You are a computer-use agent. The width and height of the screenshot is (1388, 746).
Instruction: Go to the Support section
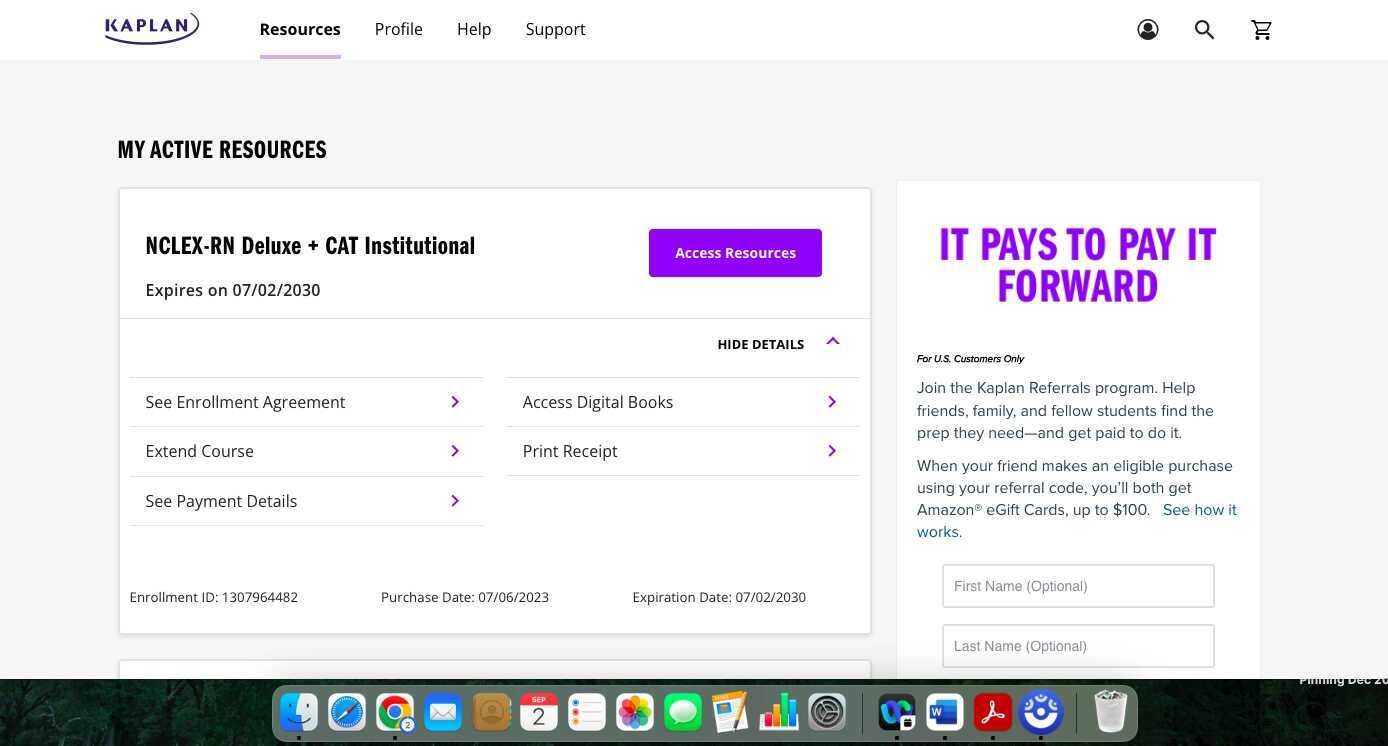coord(555,29)
